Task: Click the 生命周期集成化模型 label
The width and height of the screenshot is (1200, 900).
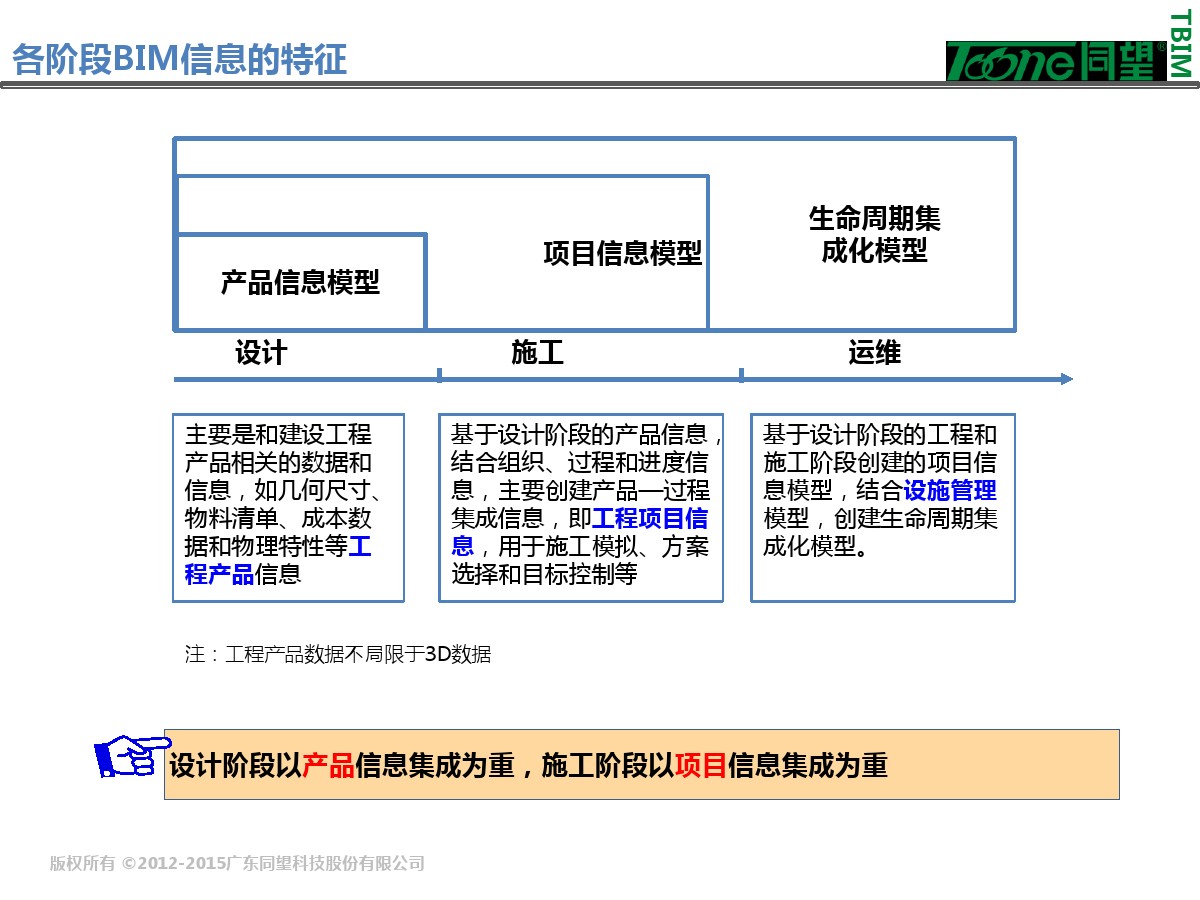Action: [874, 235]
